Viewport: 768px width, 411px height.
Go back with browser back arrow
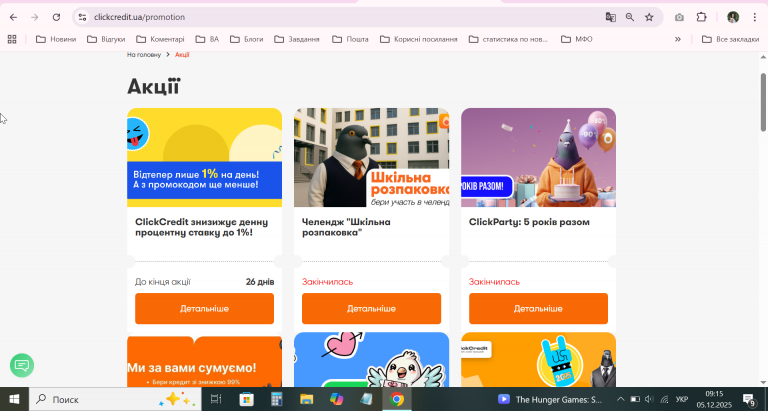pos(13,17)
